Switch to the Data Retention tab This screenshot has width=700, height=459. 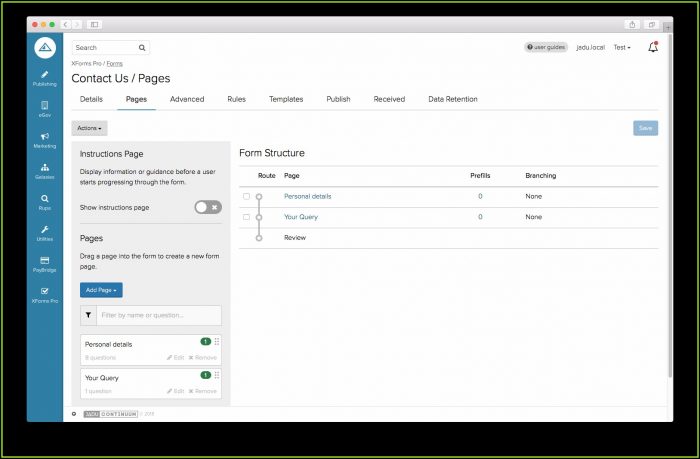[452, 99]
